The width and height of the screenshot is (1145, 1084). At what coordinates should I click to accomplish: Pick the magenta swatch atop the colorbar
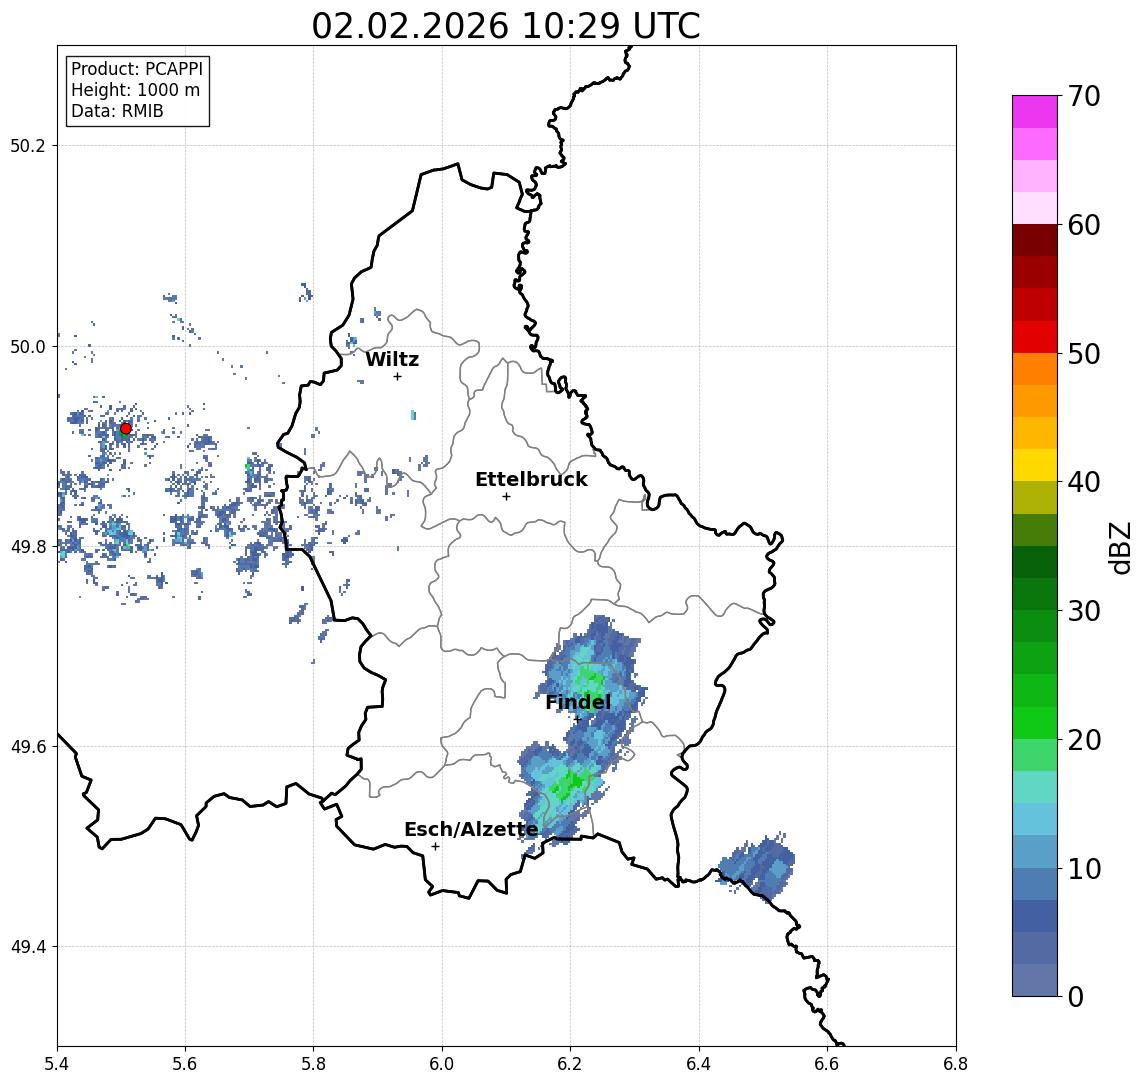(x=1035, y=112)
